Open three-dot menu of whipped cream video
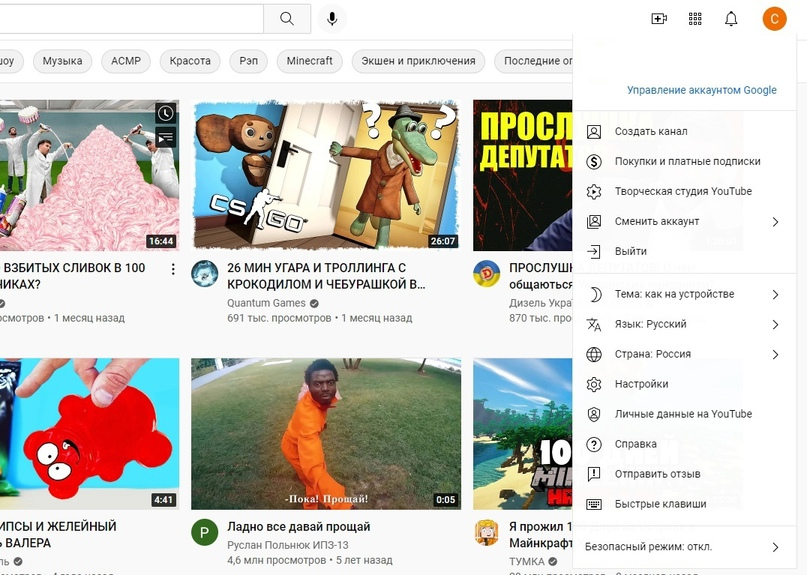The image size is (807, 575). click(x=173, y=269)
